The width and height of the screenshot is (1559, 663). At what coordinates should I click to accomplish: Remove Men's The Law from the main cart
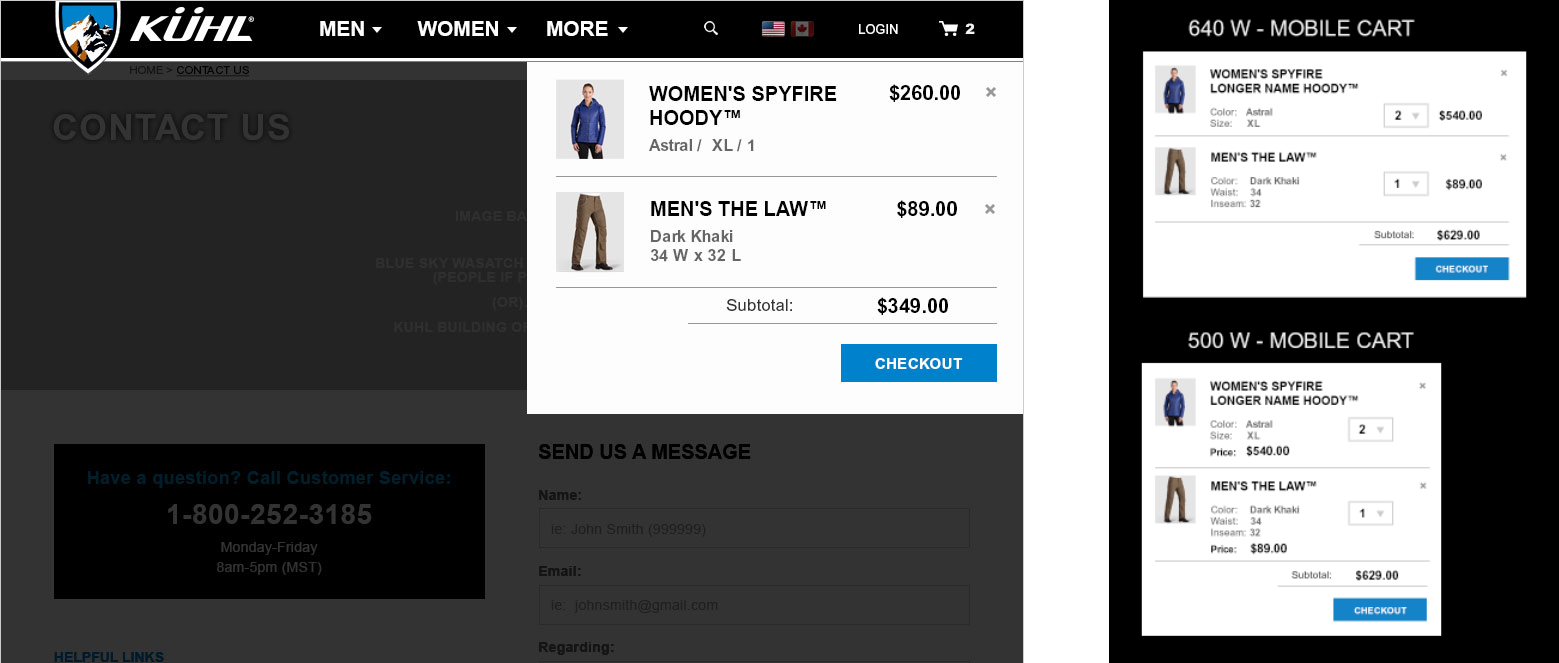[x=990, y=209]
